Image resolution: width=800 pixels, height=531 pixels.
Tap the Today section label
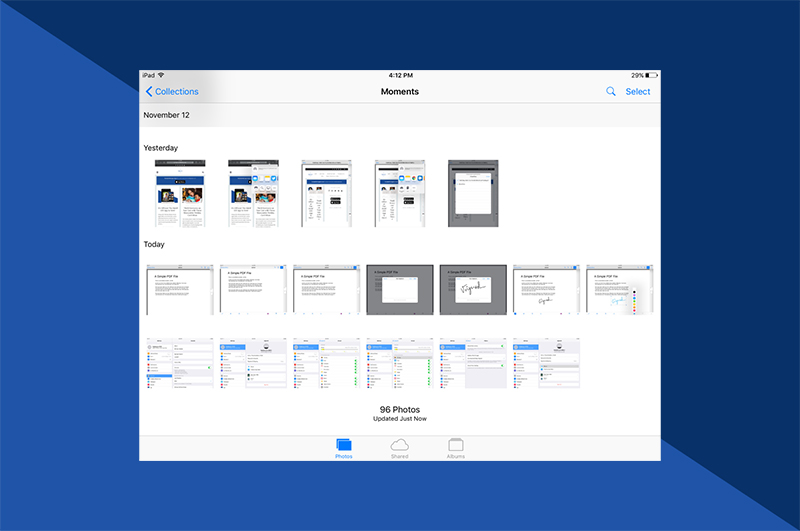(x=154, y=244)
